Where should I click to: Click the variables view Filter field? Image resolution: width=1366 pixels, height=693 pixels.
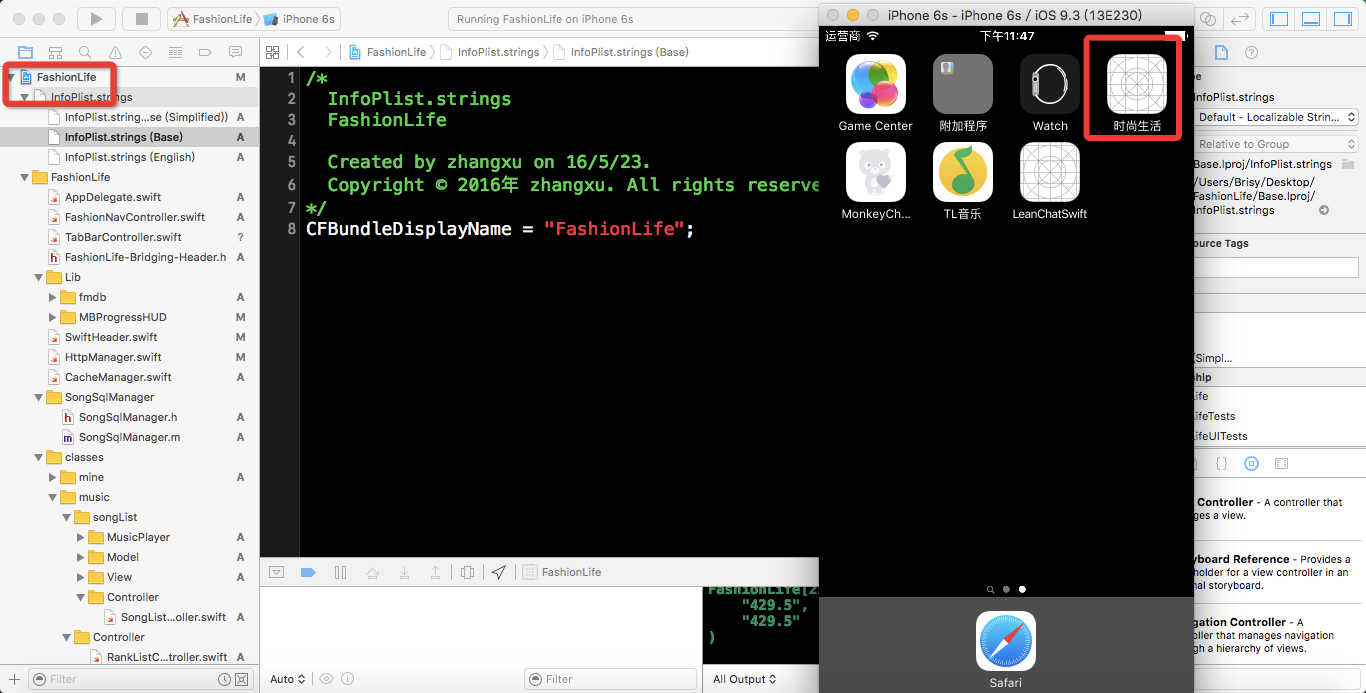tap(610, 679)
